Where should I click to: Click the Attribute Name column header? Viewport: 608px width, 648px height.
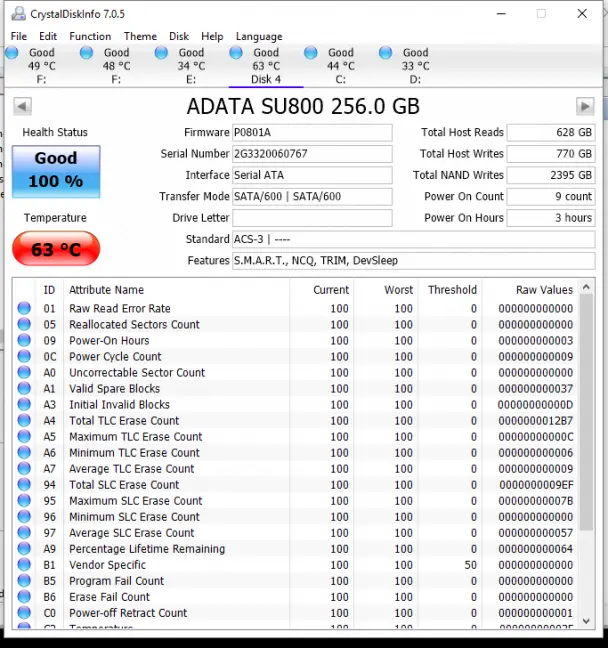pyautogui.click(x=176, y=290)
